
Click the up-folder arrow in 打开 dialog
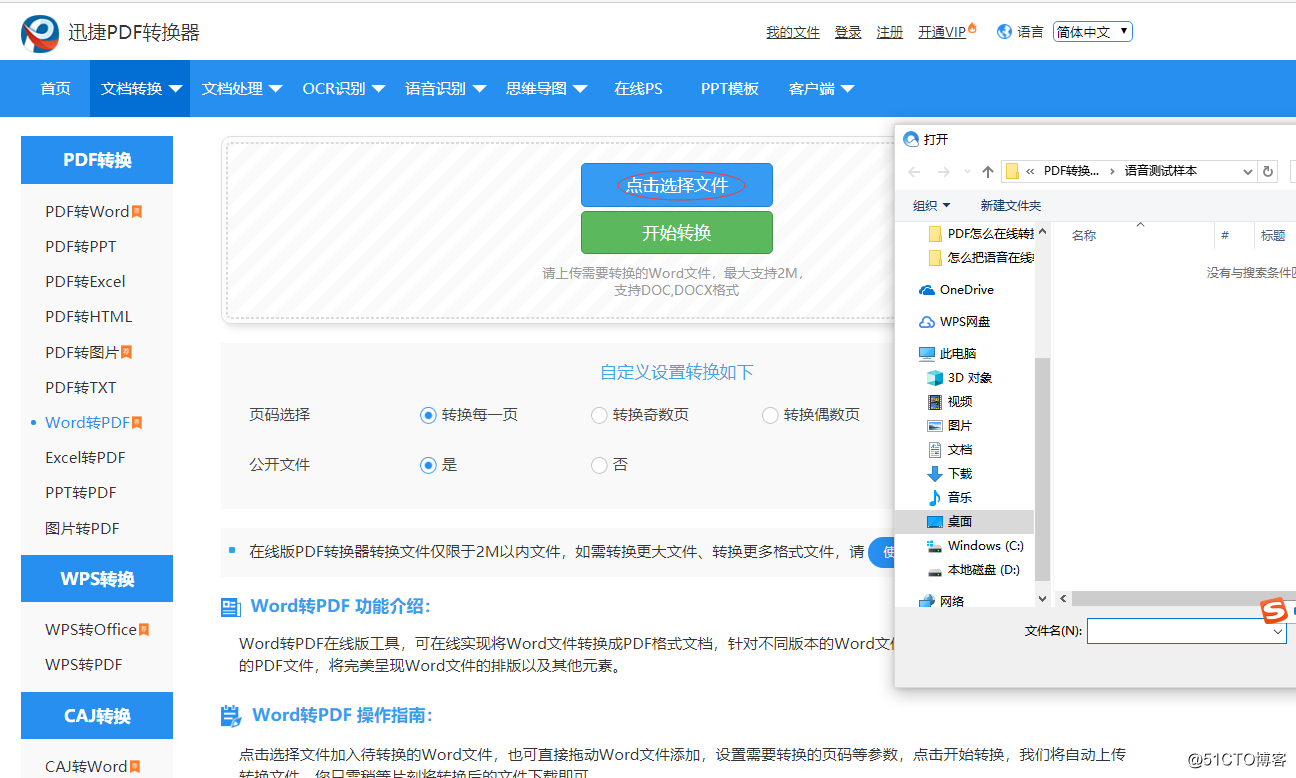pyautogui.click(x=988, y=172)
